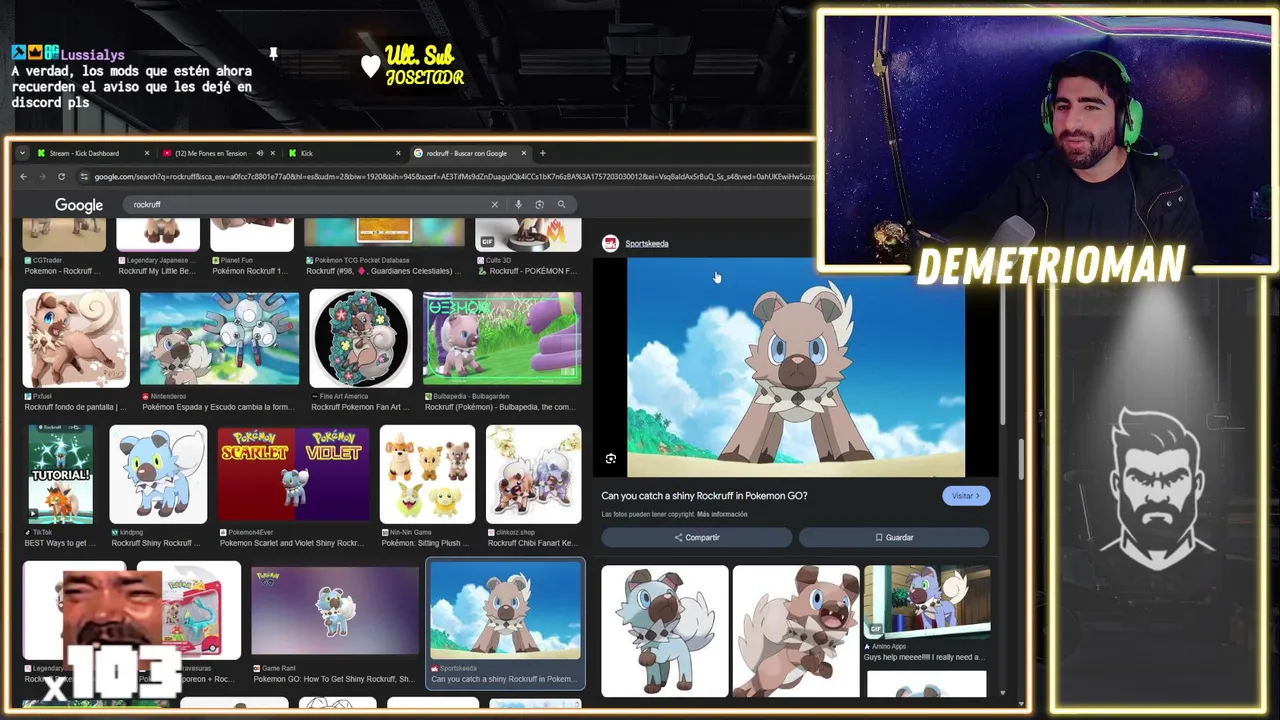Click 'Rockruff My Little Be...' caption

pyautogui.click(x=159, y=271)
